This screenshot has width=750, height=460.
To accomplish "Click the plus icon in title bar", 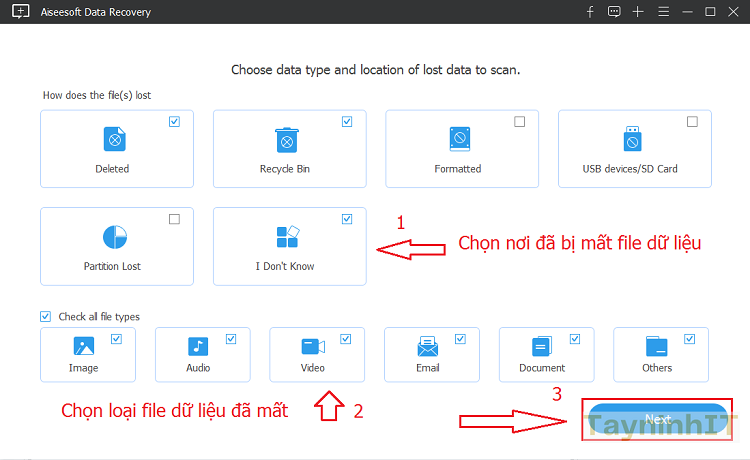I will (x=638, y=12).
